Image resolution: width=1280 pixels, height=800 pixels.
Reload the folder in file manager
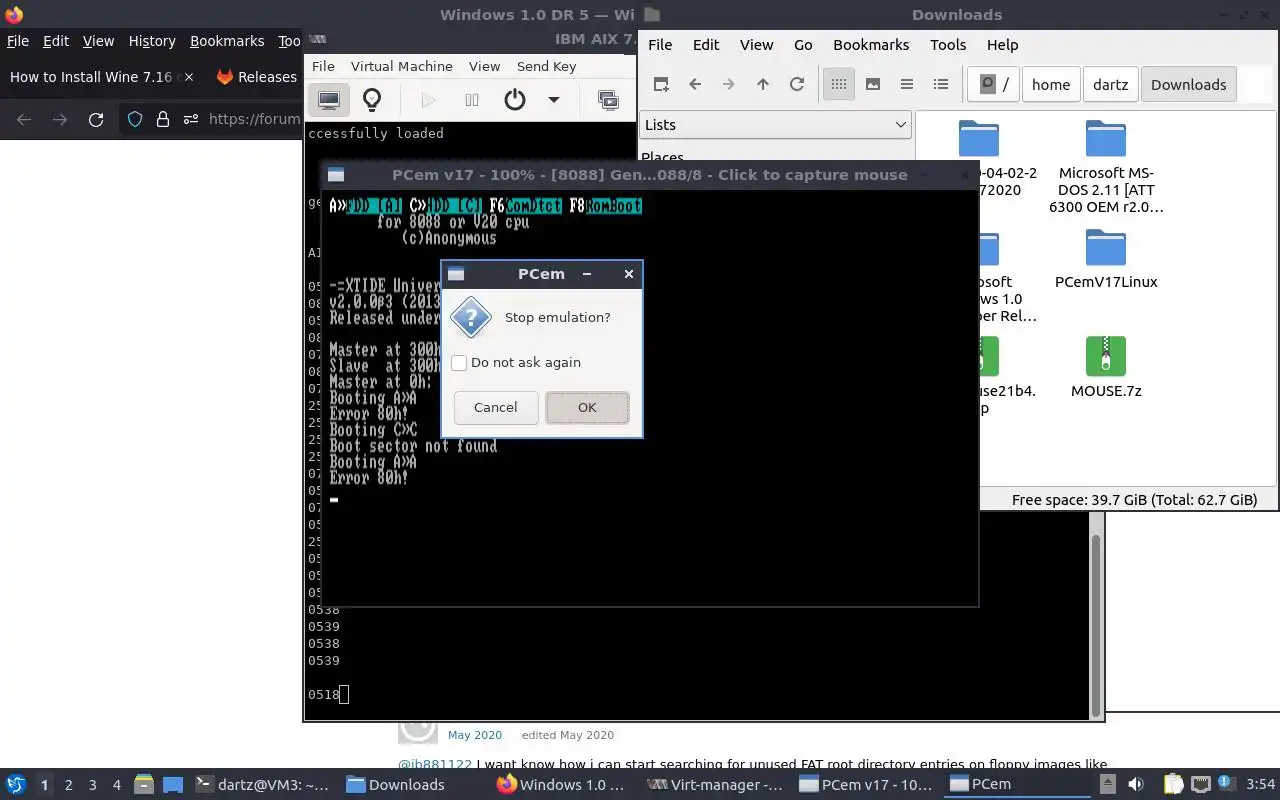pos(797,85)
